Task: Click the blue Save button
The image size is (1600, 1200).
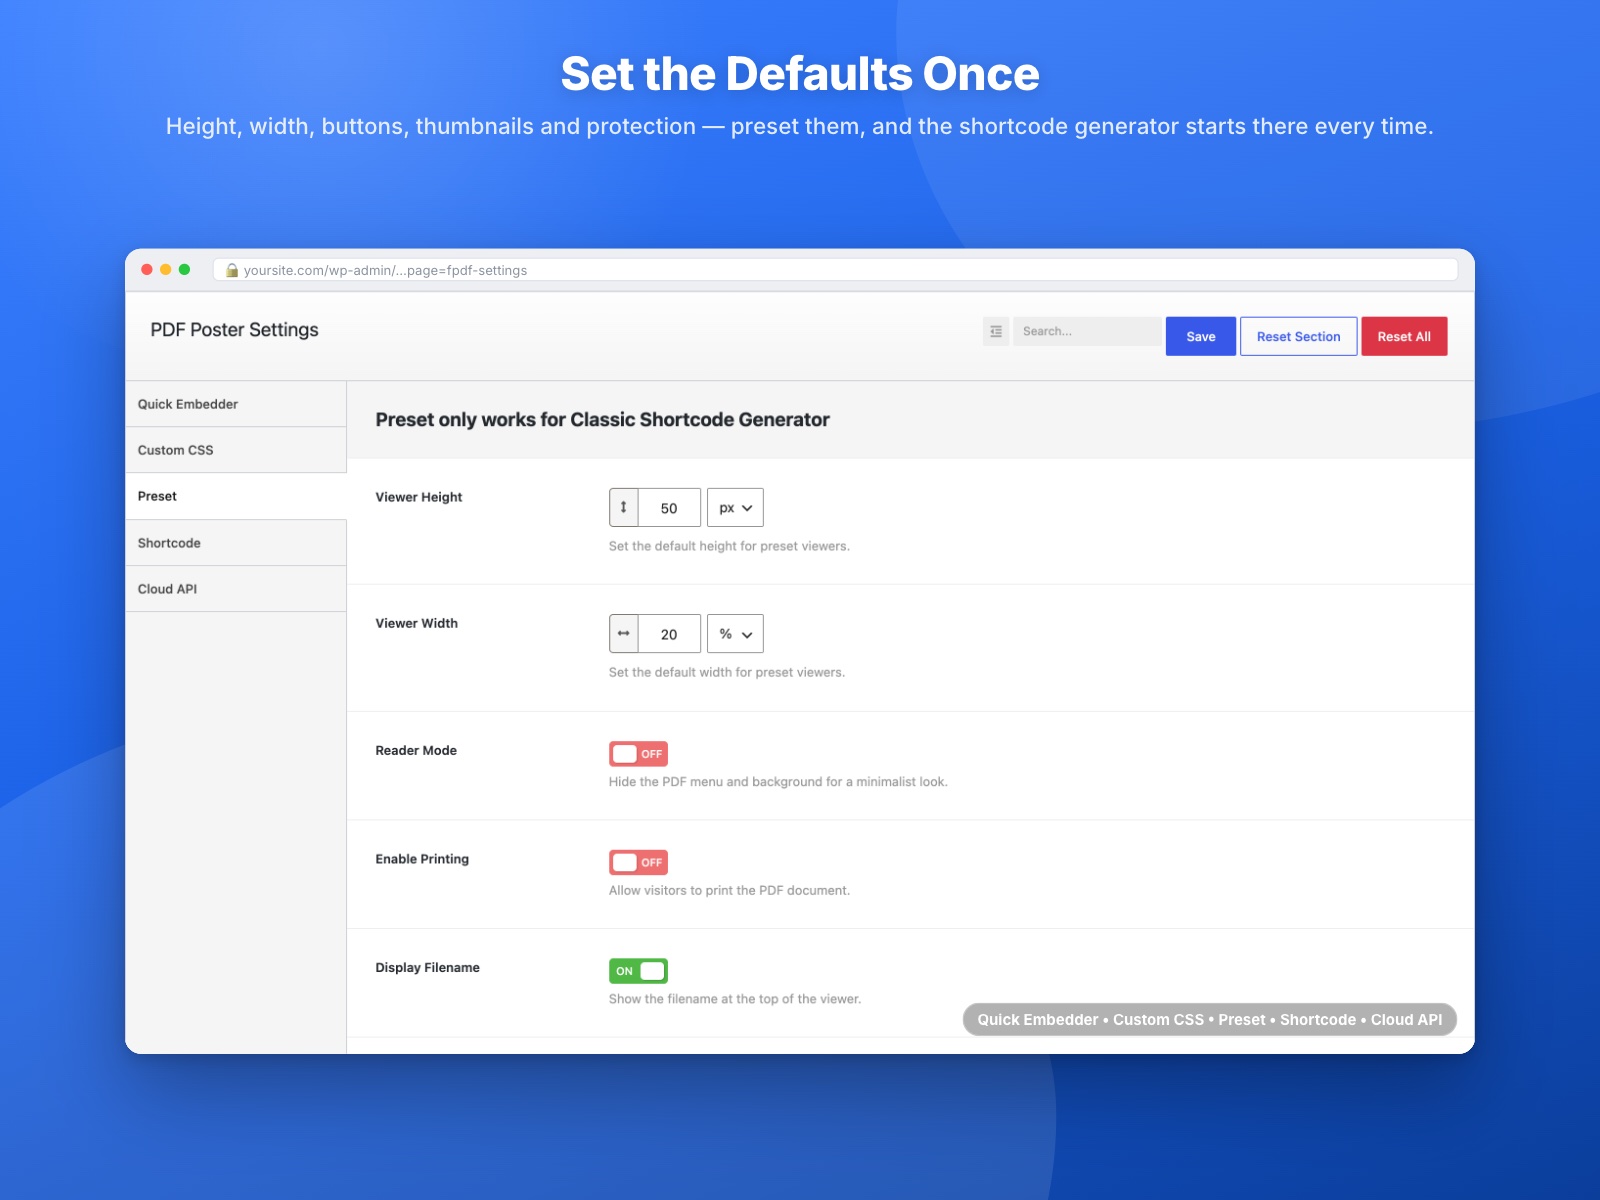Action: click(1201, 336)
